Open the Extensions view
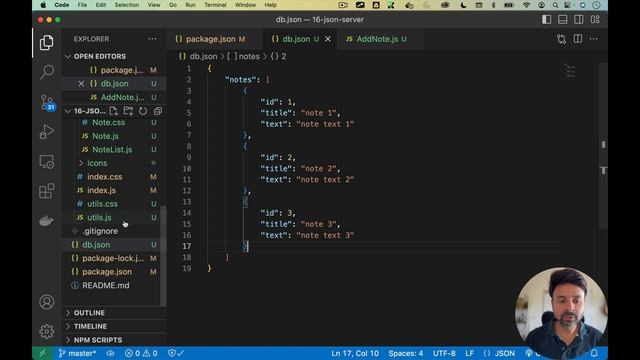This screenshot has height=360, width=640. click(x=47, y=191)
